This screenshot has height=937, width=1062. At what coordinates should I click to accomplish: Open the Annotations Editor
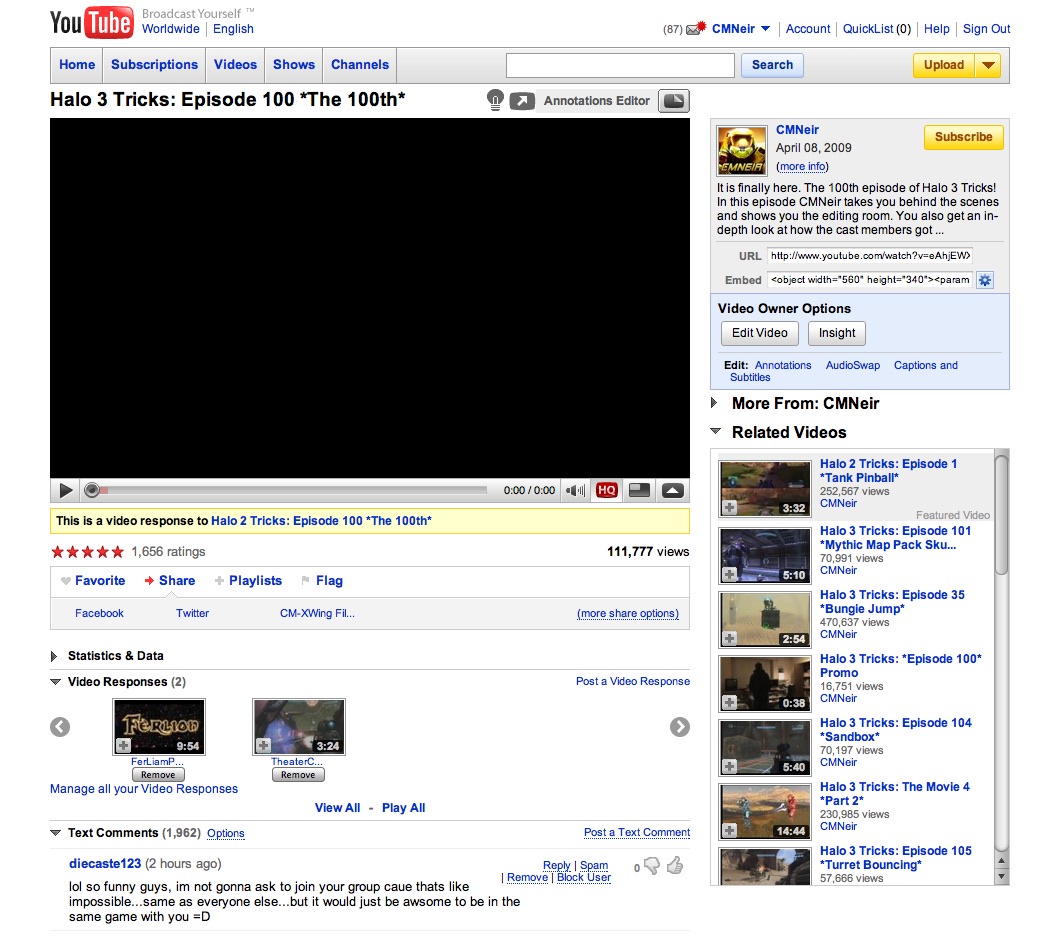point(596,101)
